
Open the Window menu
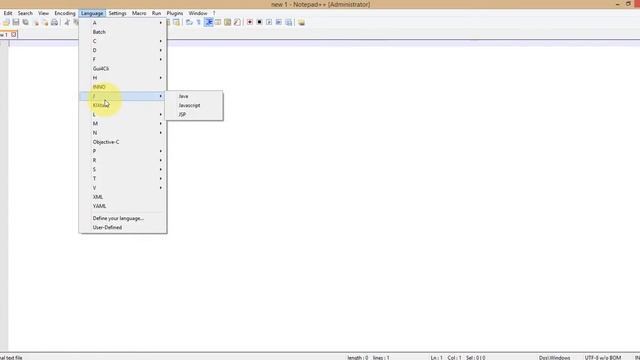tap(198, 13)
